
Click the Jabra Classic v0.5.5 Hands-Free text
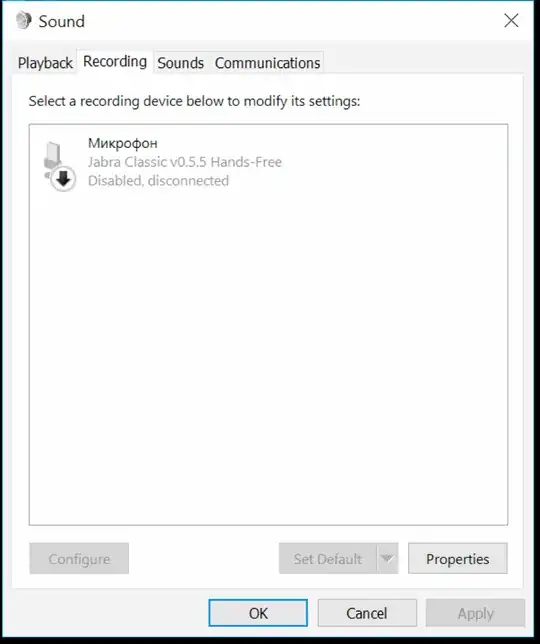[185, 162]
